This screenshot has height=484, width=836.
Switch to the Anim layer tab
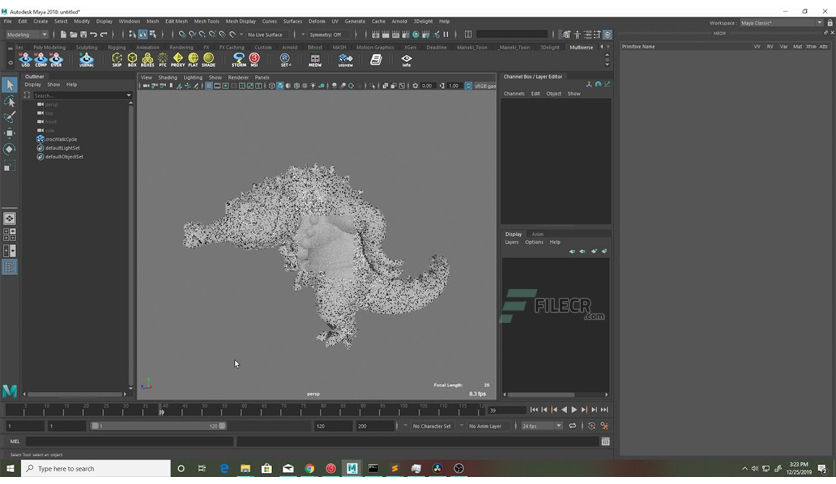537,234
